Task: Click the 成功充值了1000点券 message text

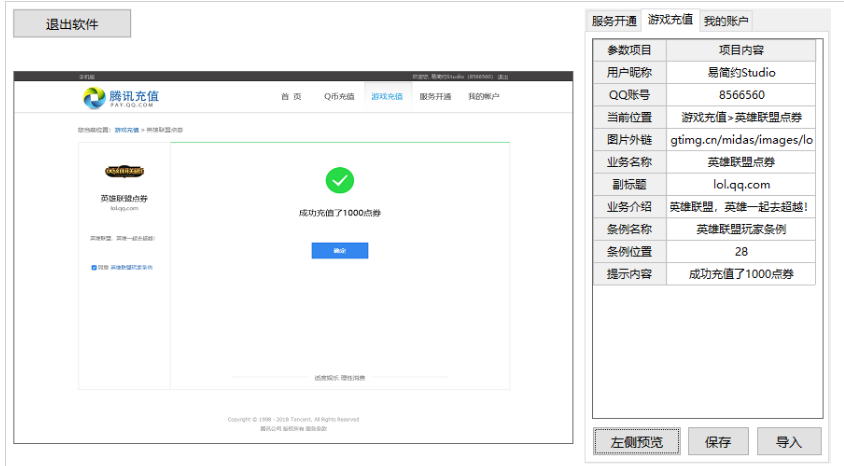Action: [340, 213]
